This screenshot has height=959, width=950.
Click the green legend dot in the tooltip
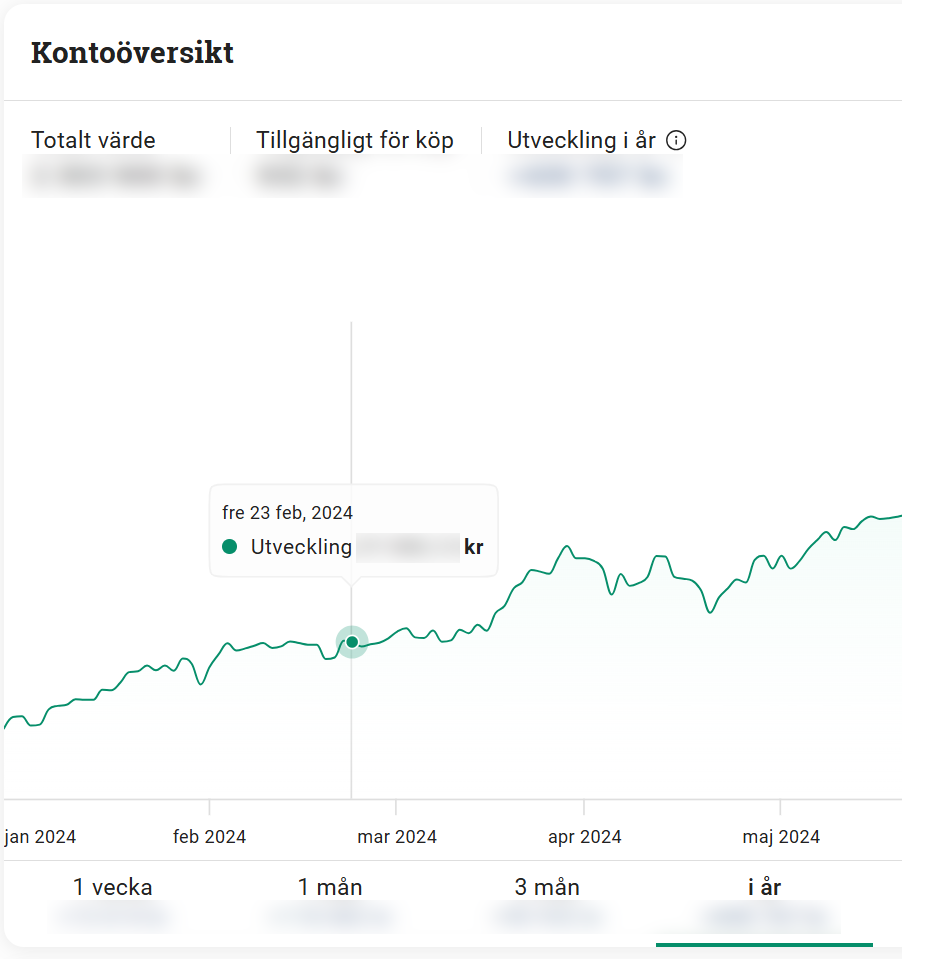(230, 547)
